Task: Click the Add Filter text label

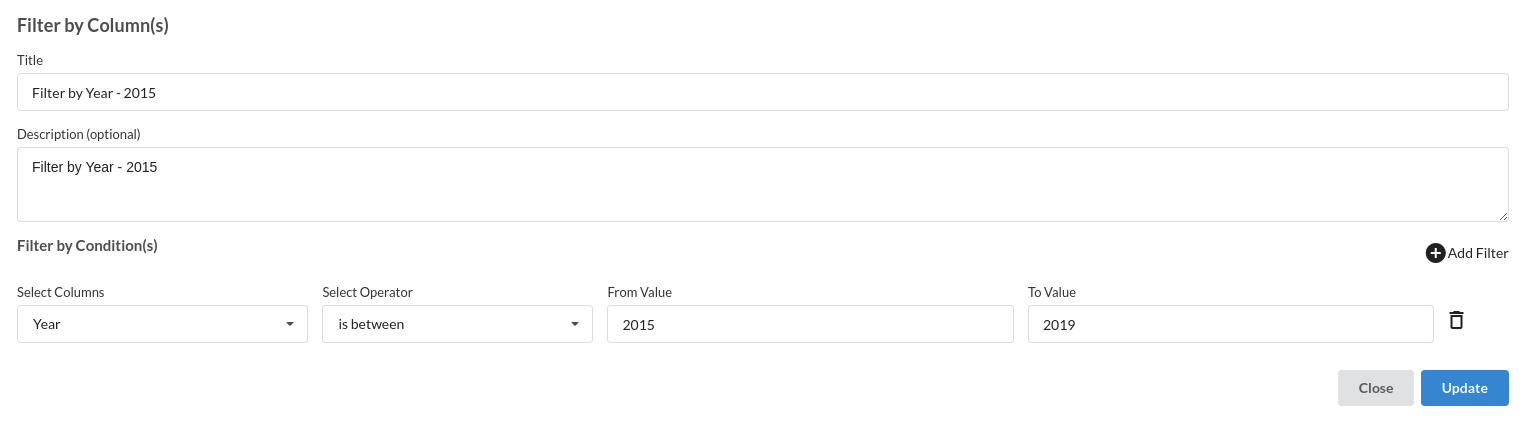Action: (1478, 253)
